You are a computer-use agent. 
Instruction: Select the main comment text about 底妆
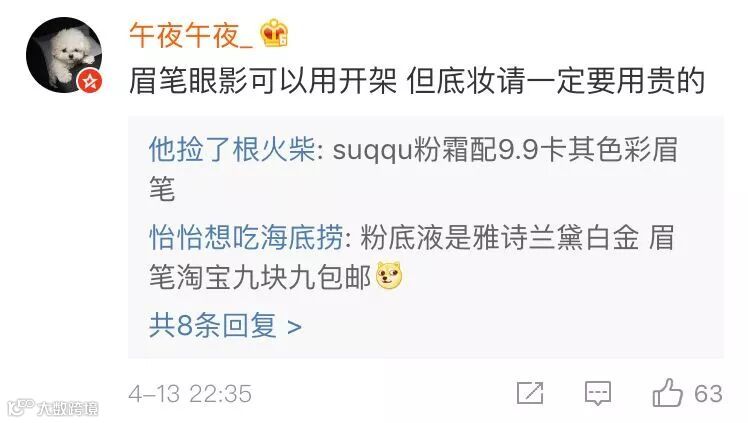417,81
